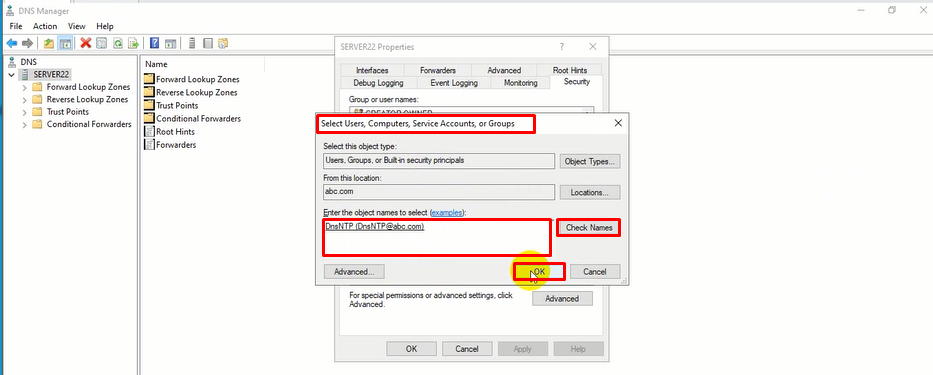
Task: Open help with blue question mark icon
Action: pyautogui.click(x=155, y=43)
